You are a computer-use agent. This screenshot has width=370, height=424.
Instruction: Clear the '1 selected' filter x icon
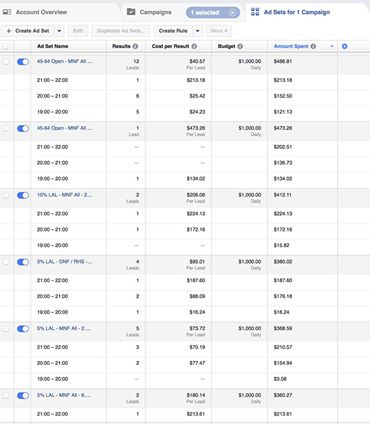[232, 13]
